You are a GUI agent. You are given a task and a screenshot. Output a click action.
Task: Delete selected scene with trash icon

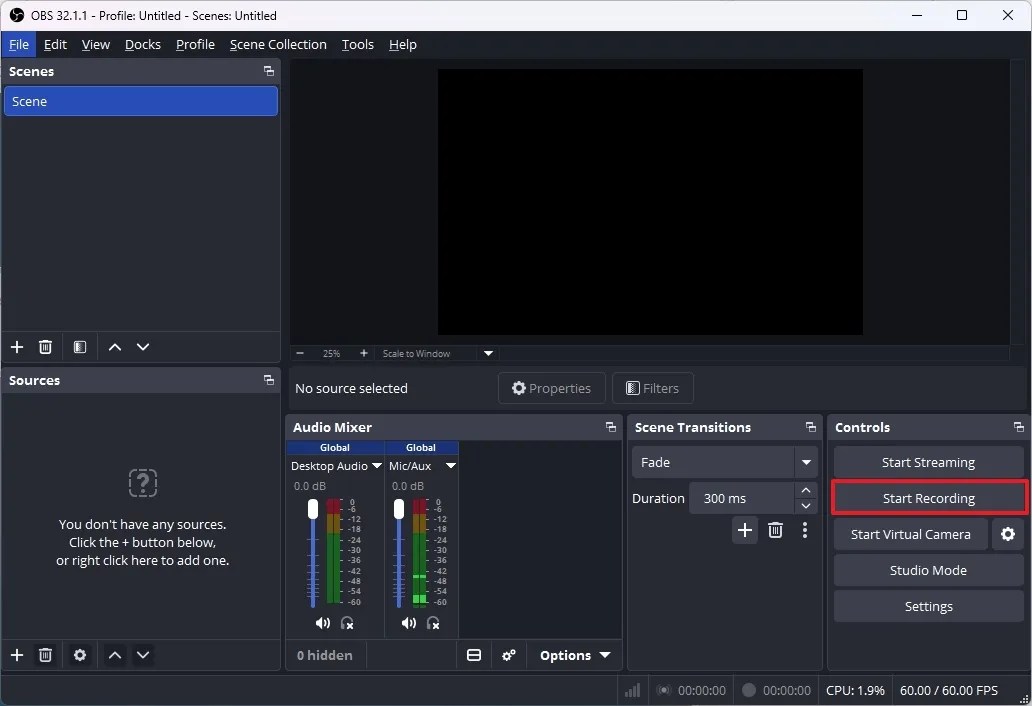point(45,347)
